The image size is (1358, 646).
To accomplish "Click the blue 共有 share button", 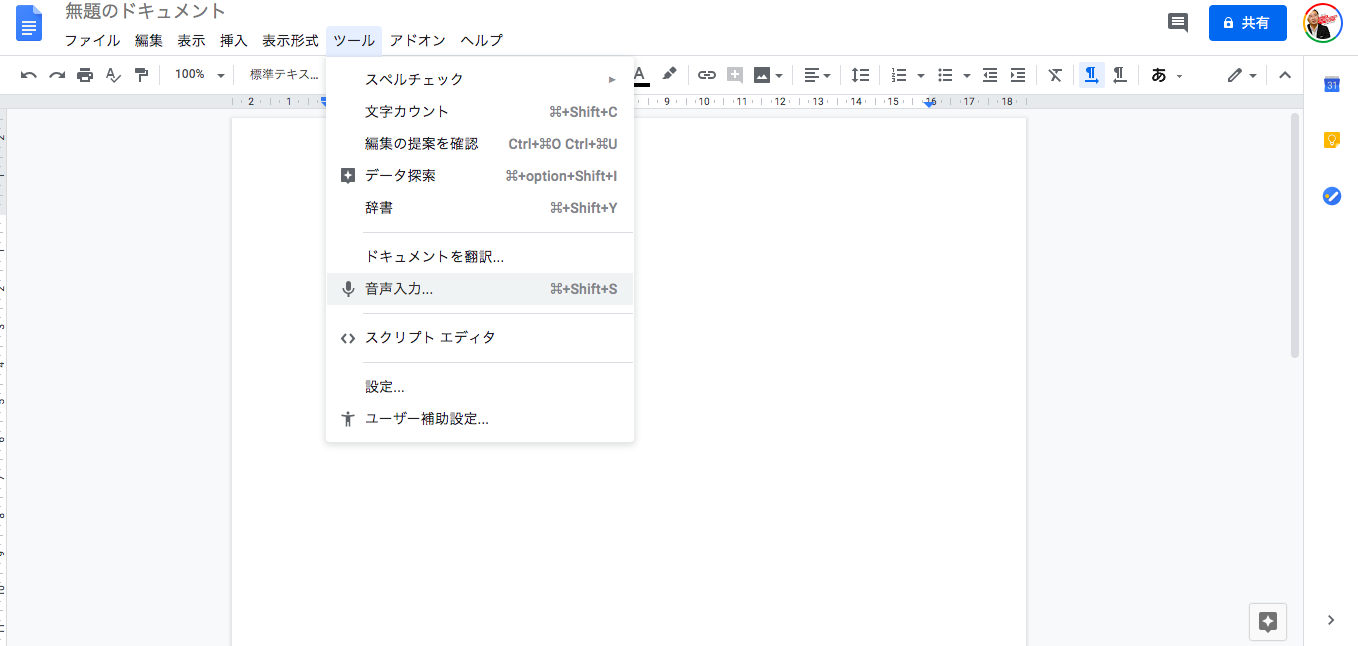I will [x=1247, y=23].
